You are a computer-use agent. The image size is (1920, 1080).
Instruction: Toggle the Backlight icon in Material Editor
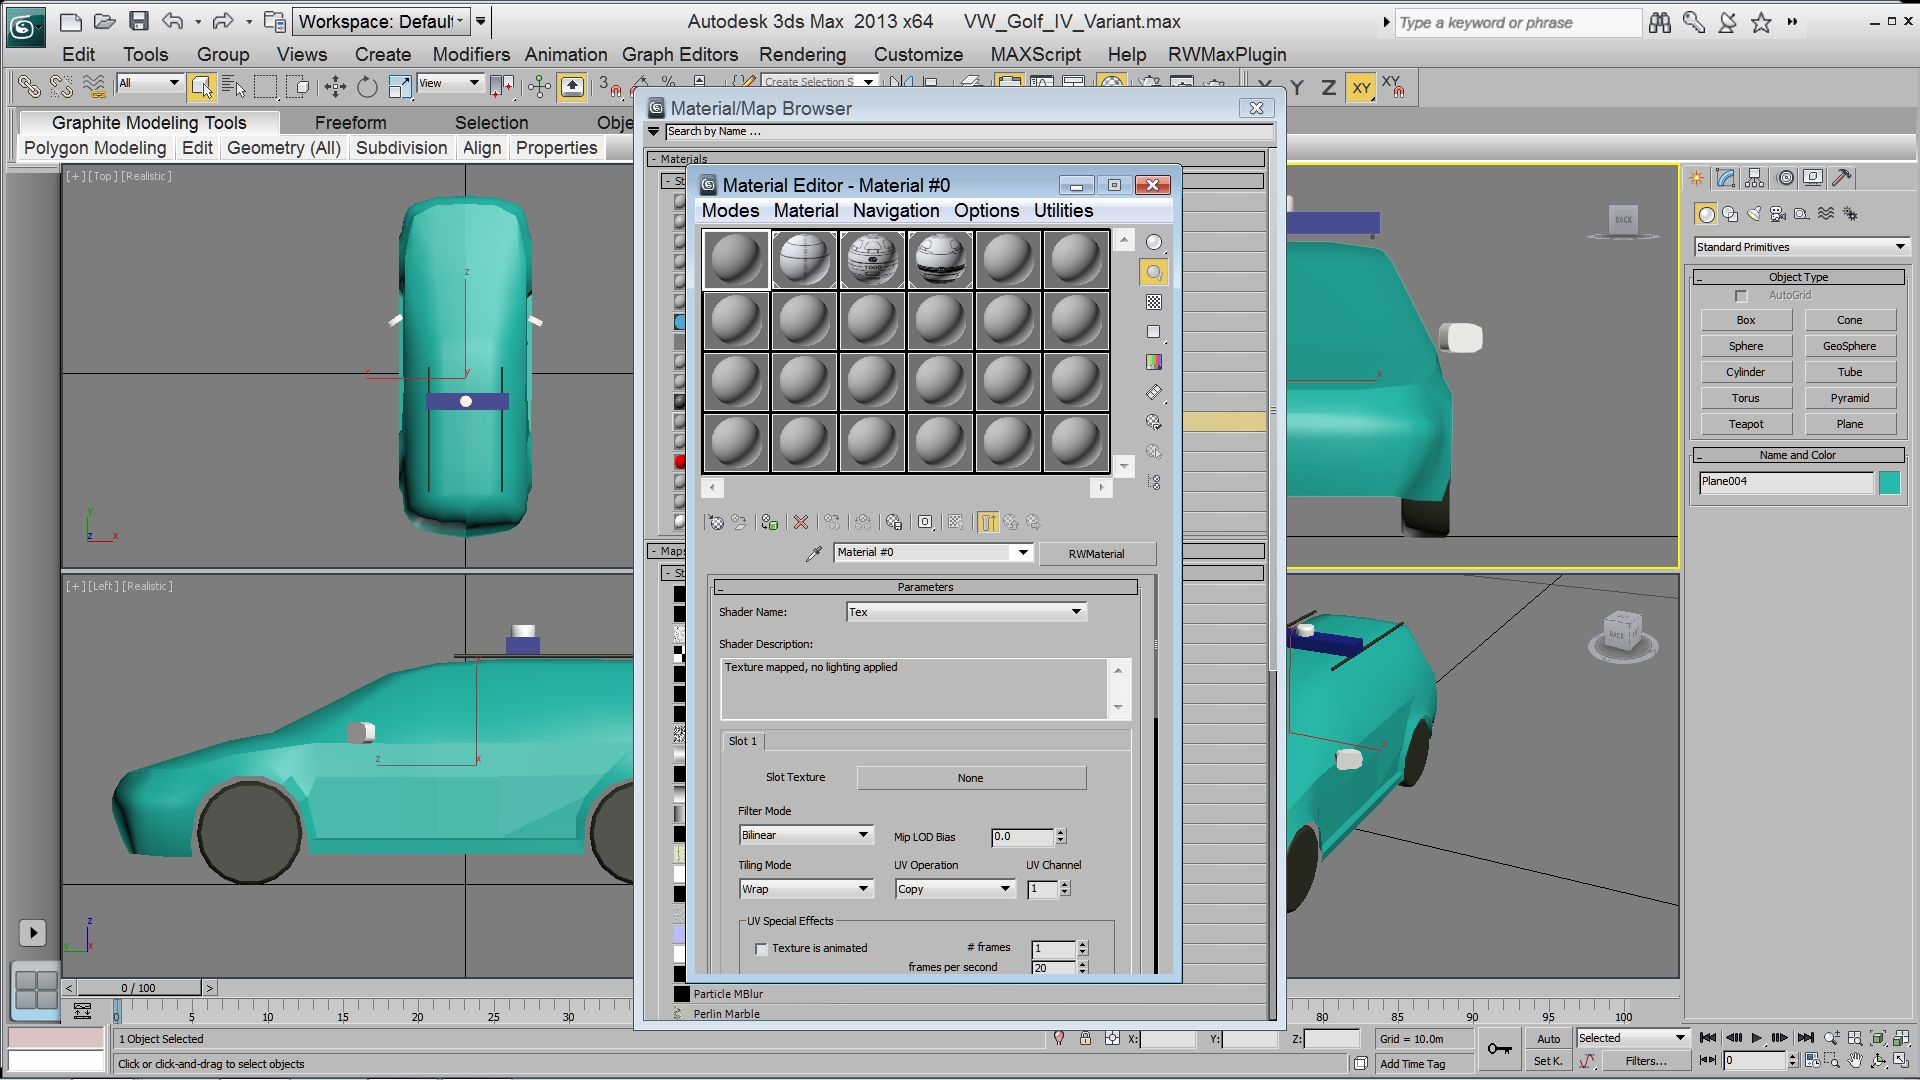coord(1154,272)
